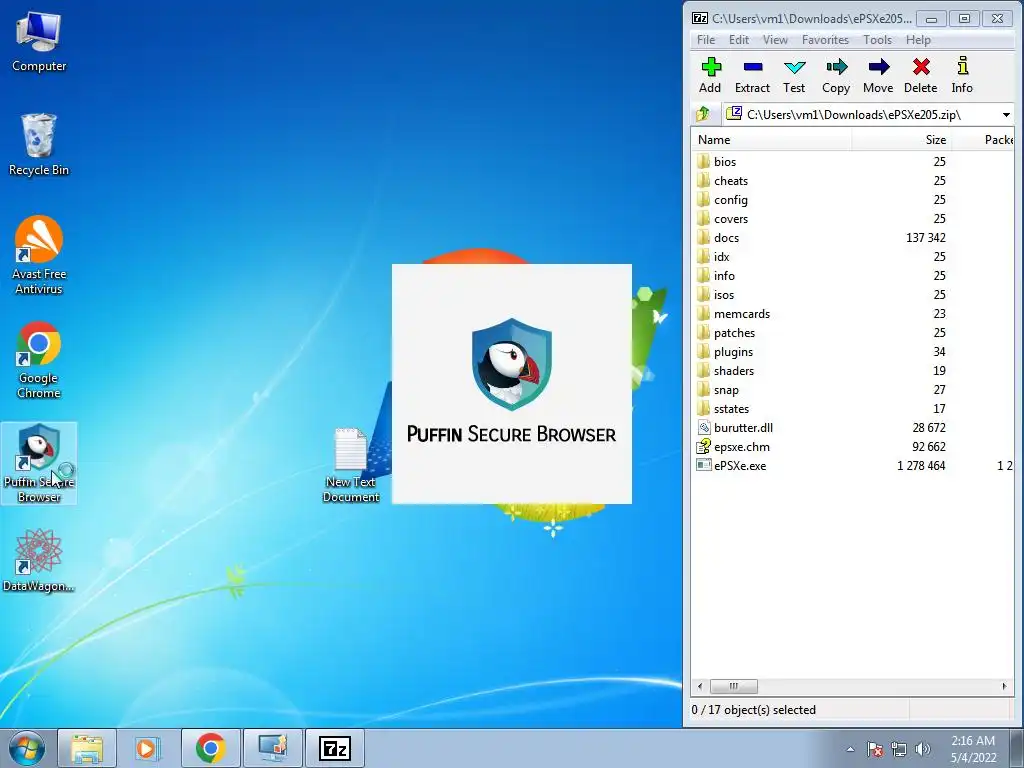The image size is (1024, 768).
Task: Expand the address path dropdown arrow
Action: (1006, 115)
